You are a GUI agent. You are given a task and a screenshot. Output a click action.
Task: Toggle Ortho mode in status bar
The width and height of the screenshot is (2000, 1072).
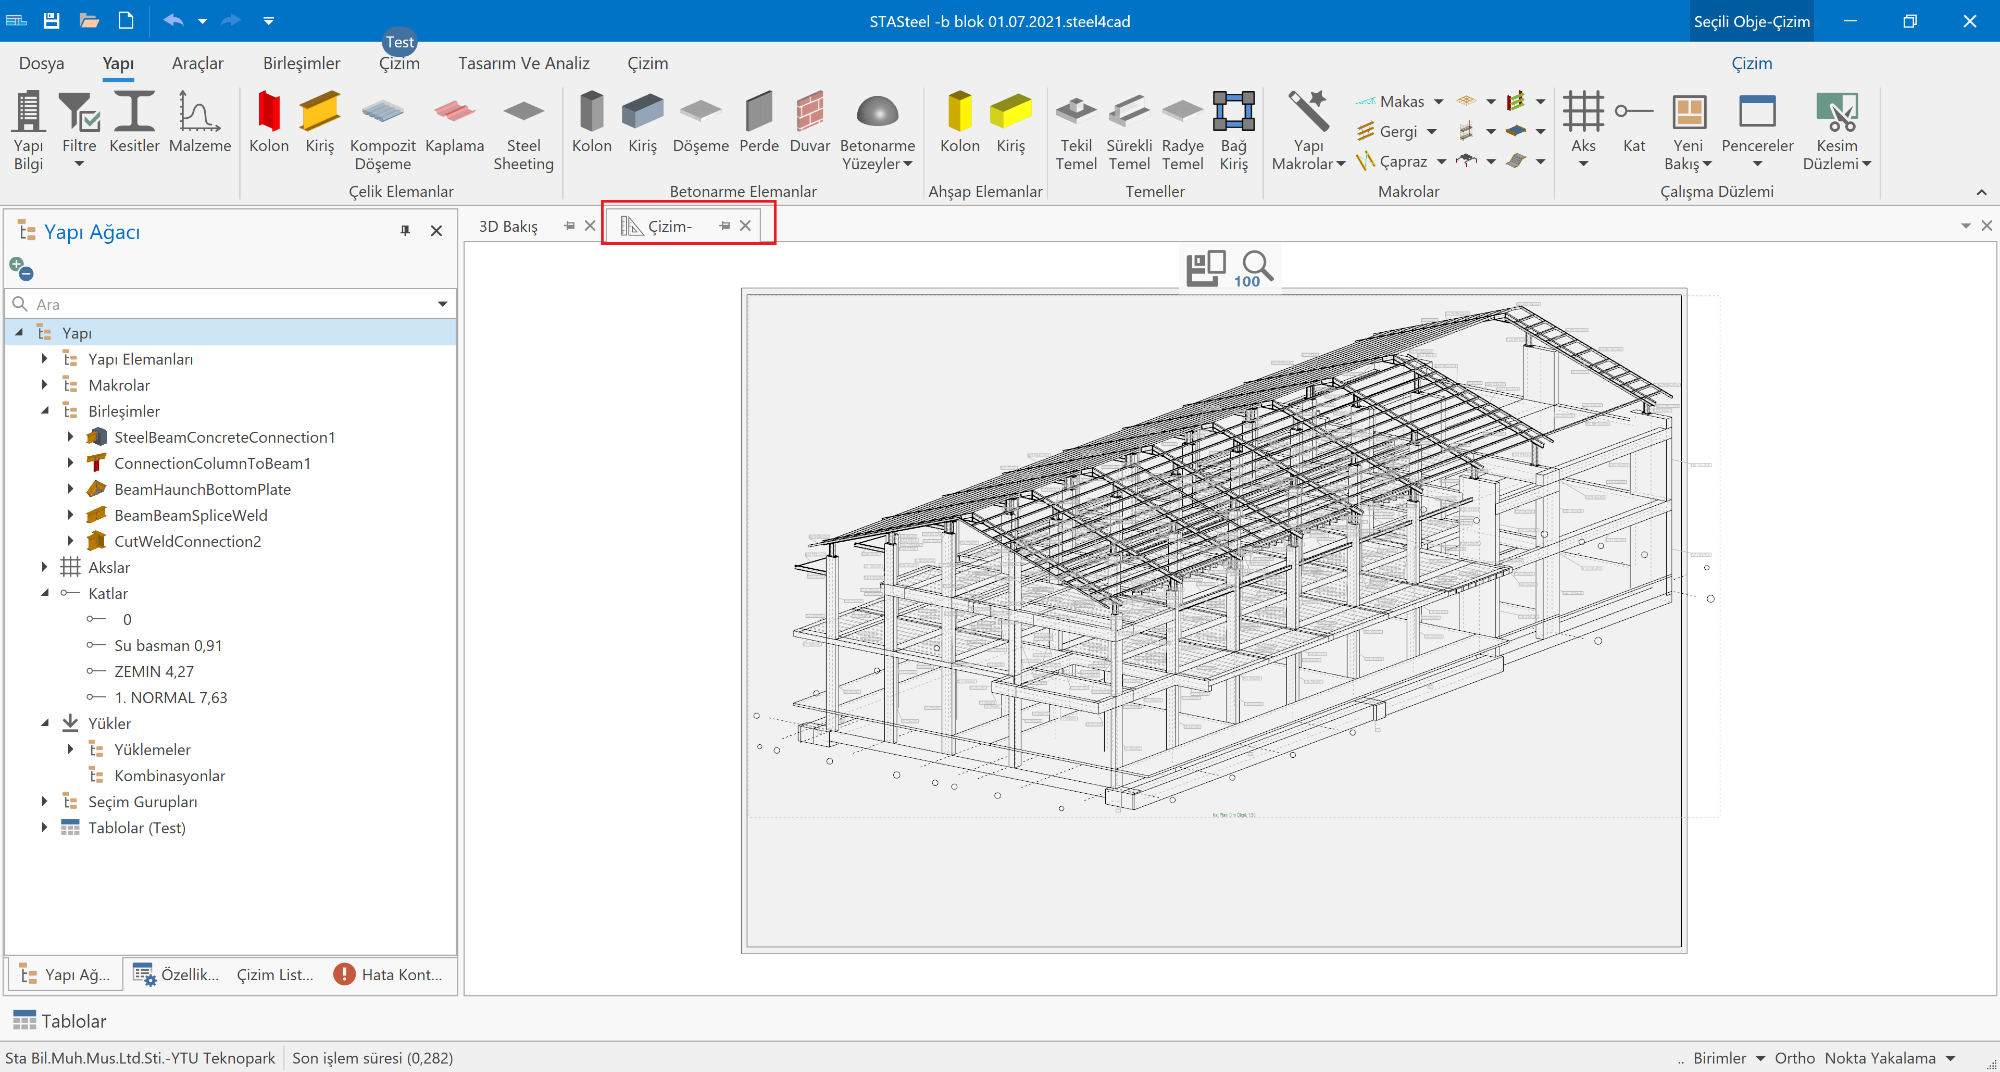coord(1794,1058)
